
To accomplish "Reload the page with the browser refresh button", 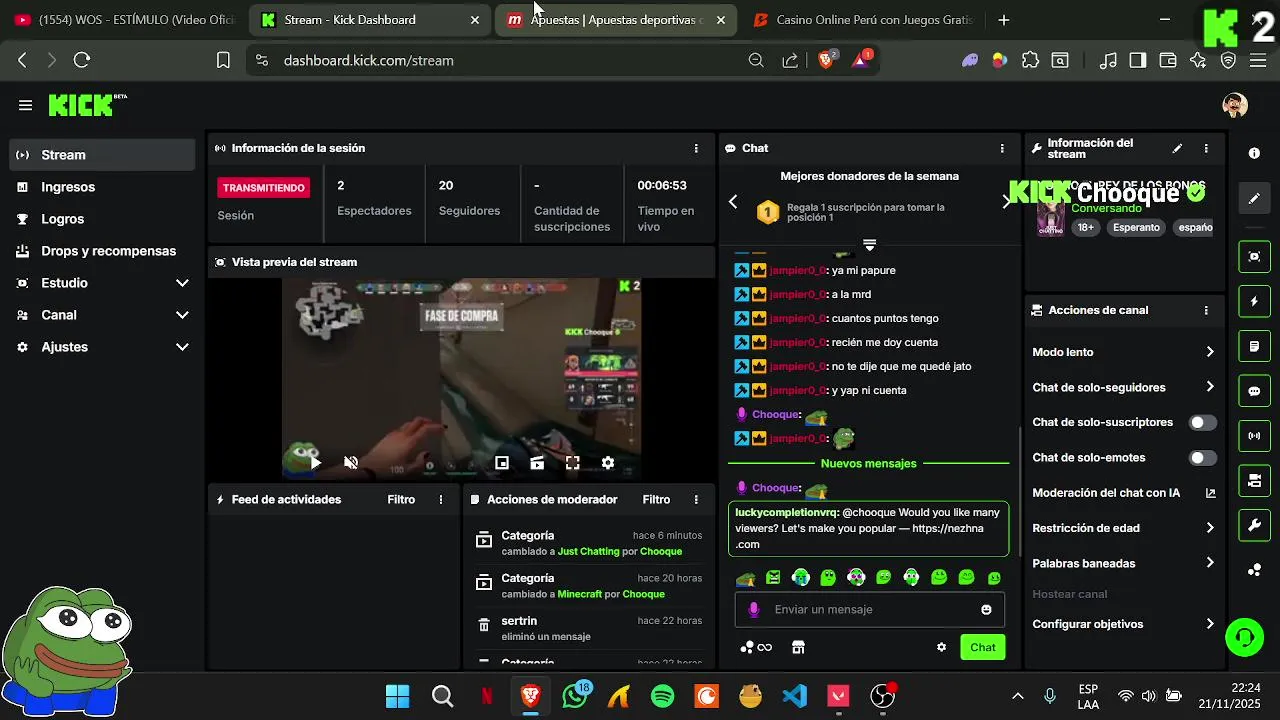I will pos(82,60).
